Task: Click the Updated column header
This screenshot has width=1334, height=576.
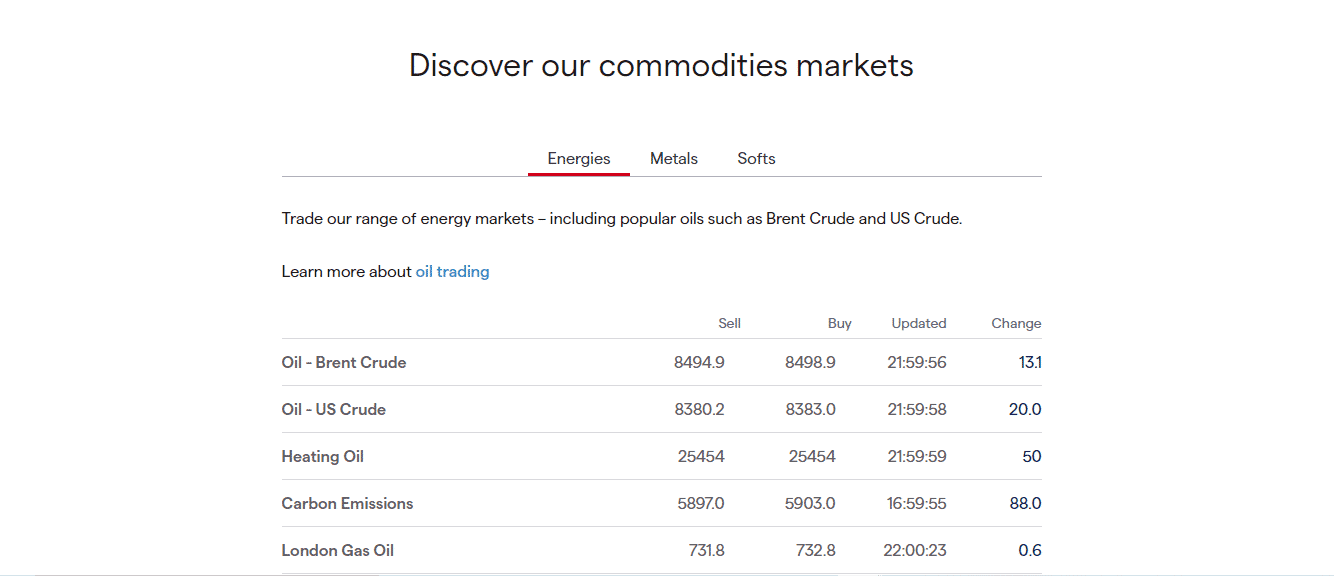Action: [919, 323]
